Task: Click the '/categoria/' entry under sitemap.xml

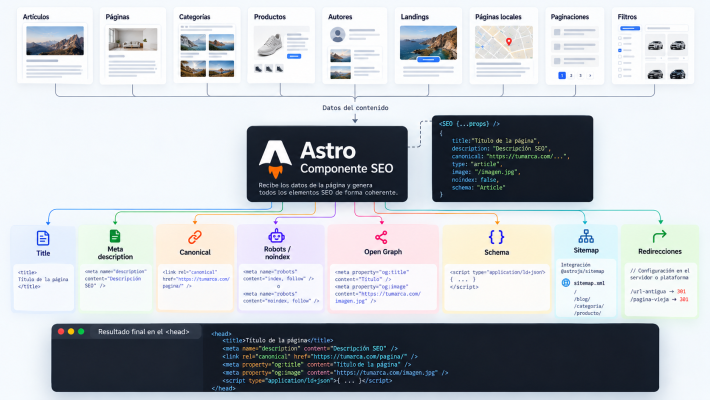Action: coord(589,306)
